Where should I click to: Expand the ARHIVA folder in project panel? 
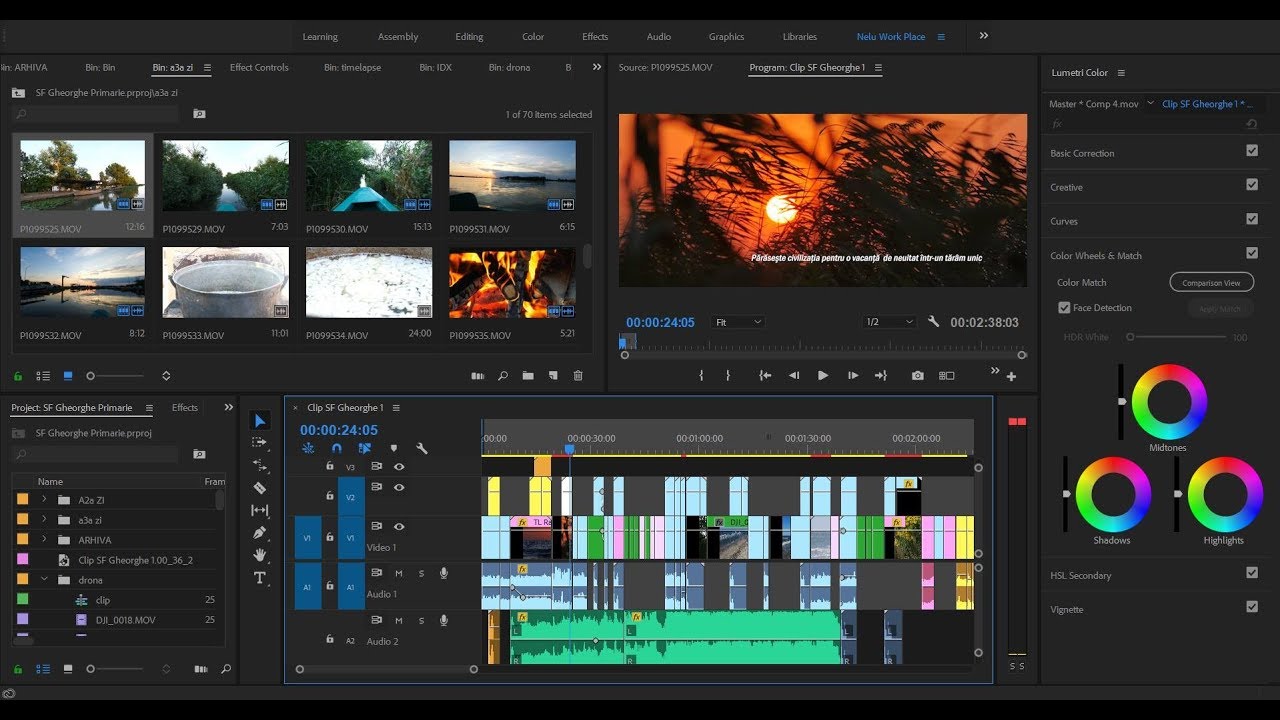44,540
